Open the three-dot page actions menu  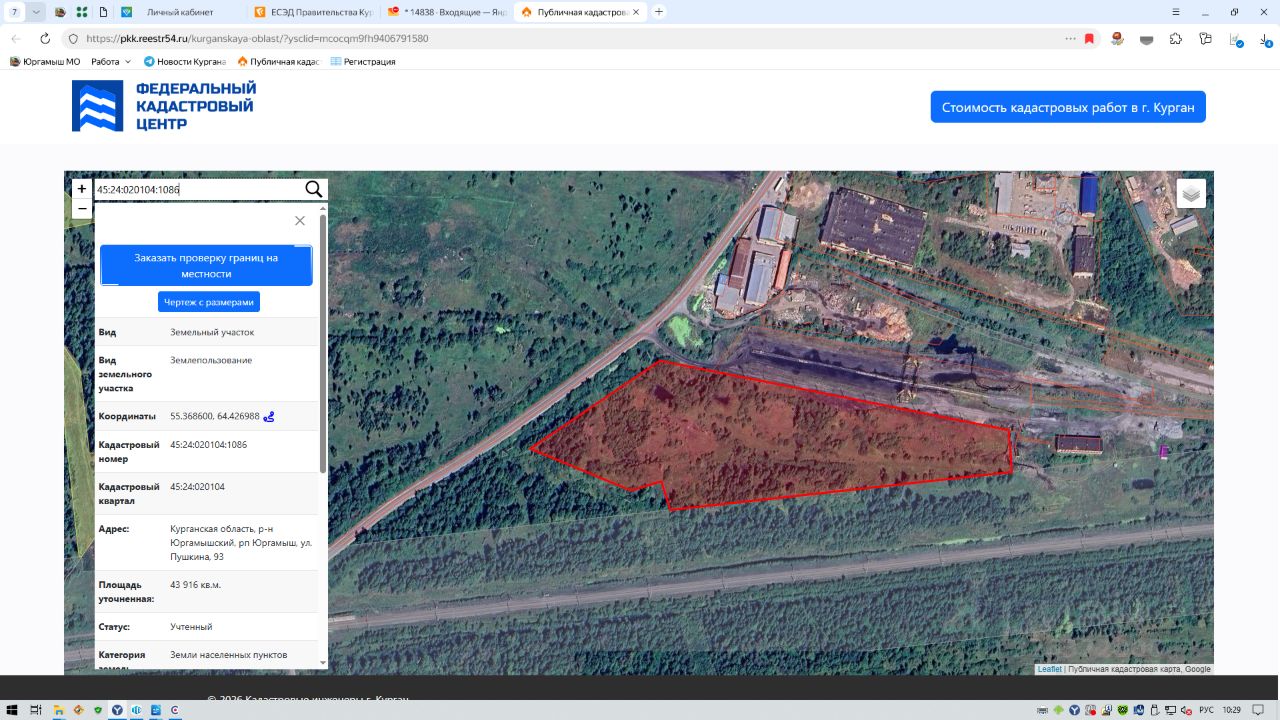[1070, 38]
